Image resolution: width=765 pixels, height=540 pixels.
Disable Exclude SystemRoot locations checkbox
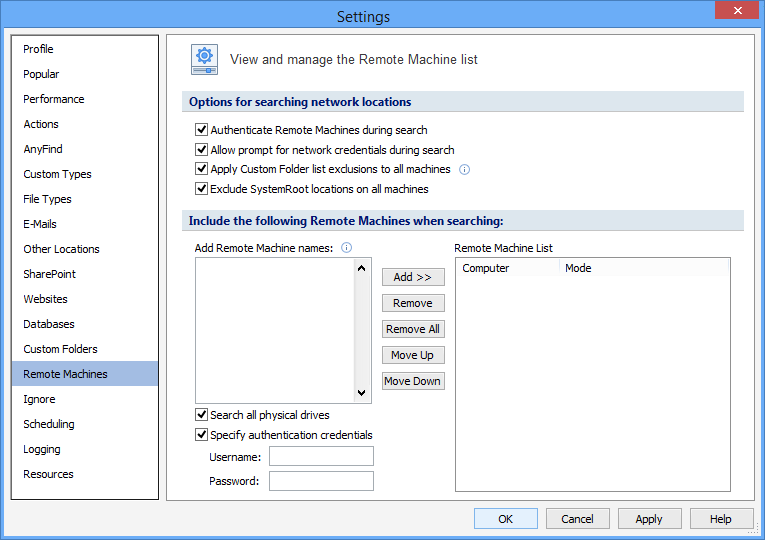[x=202, y=189]
